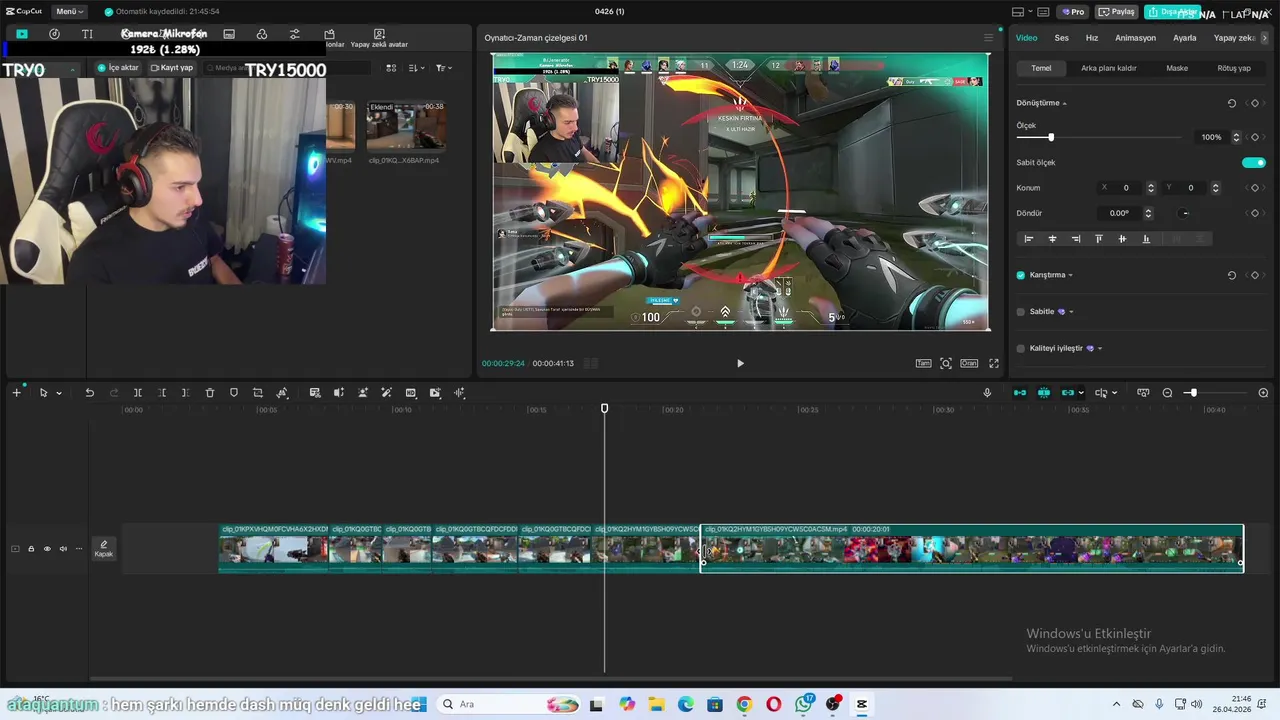
Task: Open the media sort dropdown
Action: coord(417,68)
